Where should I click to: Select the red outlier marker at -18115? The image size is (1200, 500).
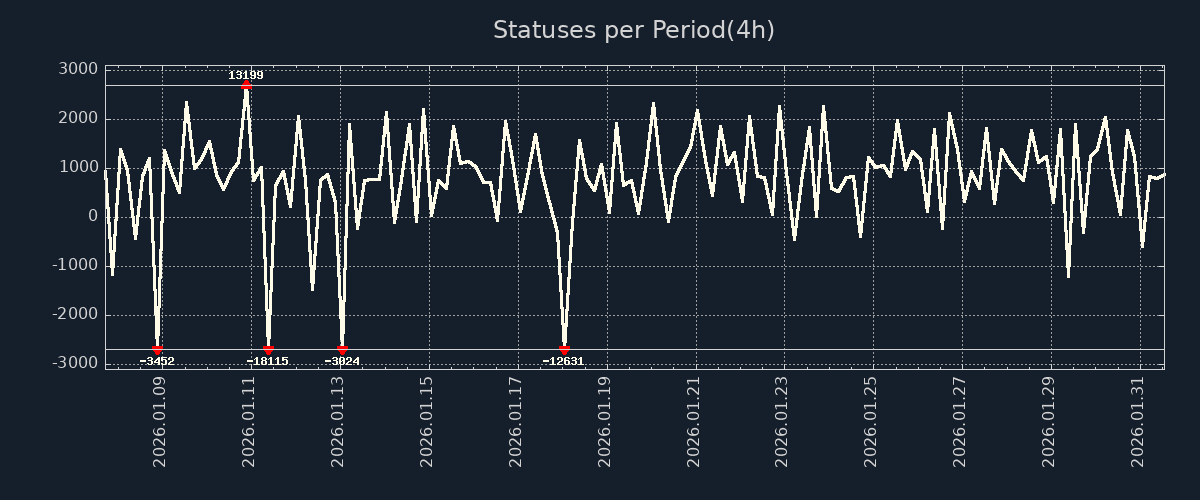coord(268,350)
